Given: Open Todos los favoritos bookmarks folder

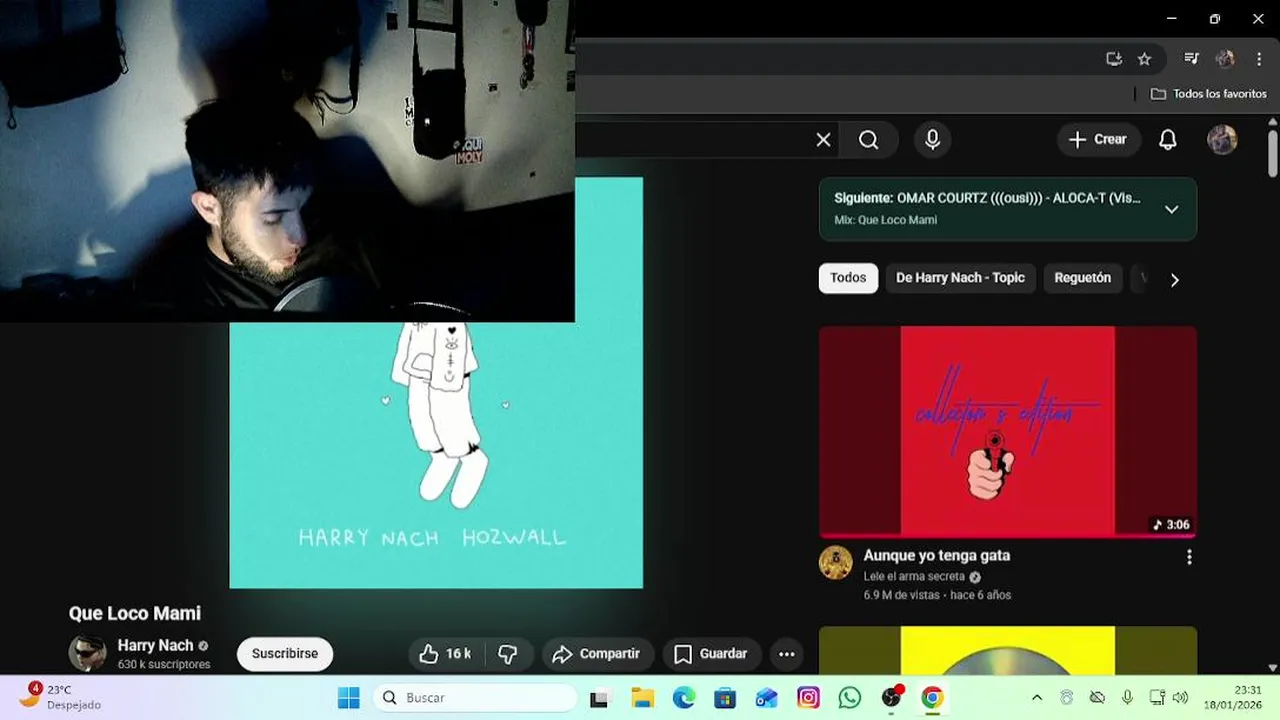Looking at the screenshot, I should tap(1209, 94).
